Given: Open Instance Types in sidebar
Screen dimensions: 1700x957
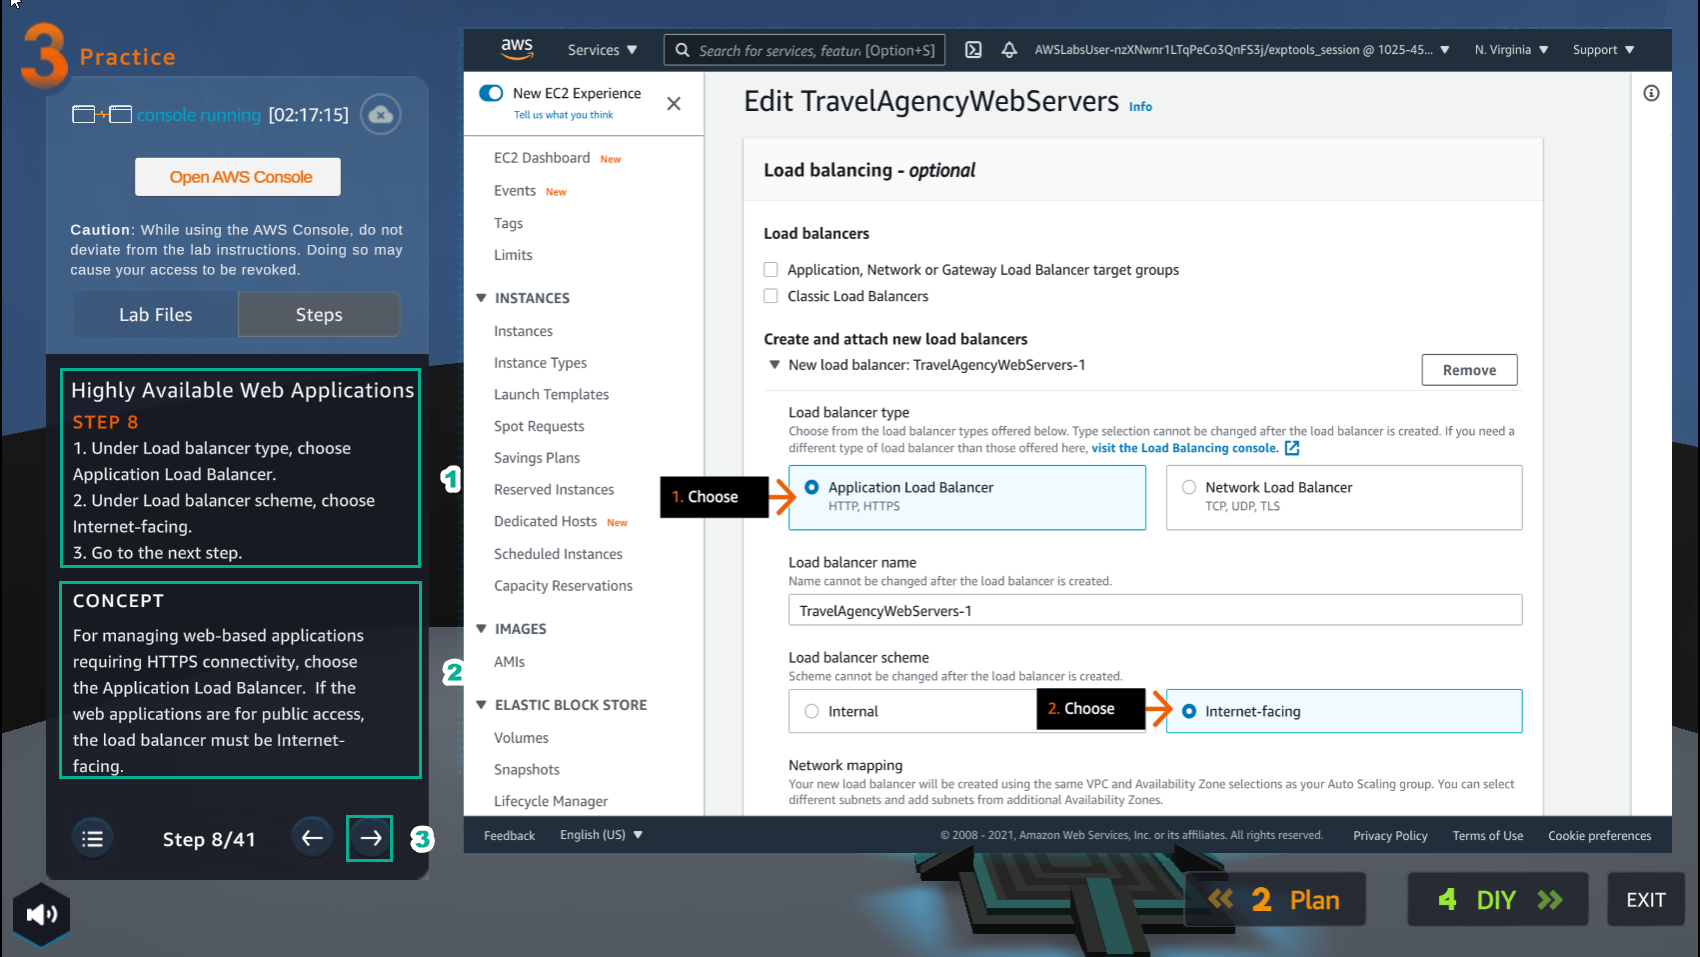Looking at the screenshot, I should (x=540, y=363).
